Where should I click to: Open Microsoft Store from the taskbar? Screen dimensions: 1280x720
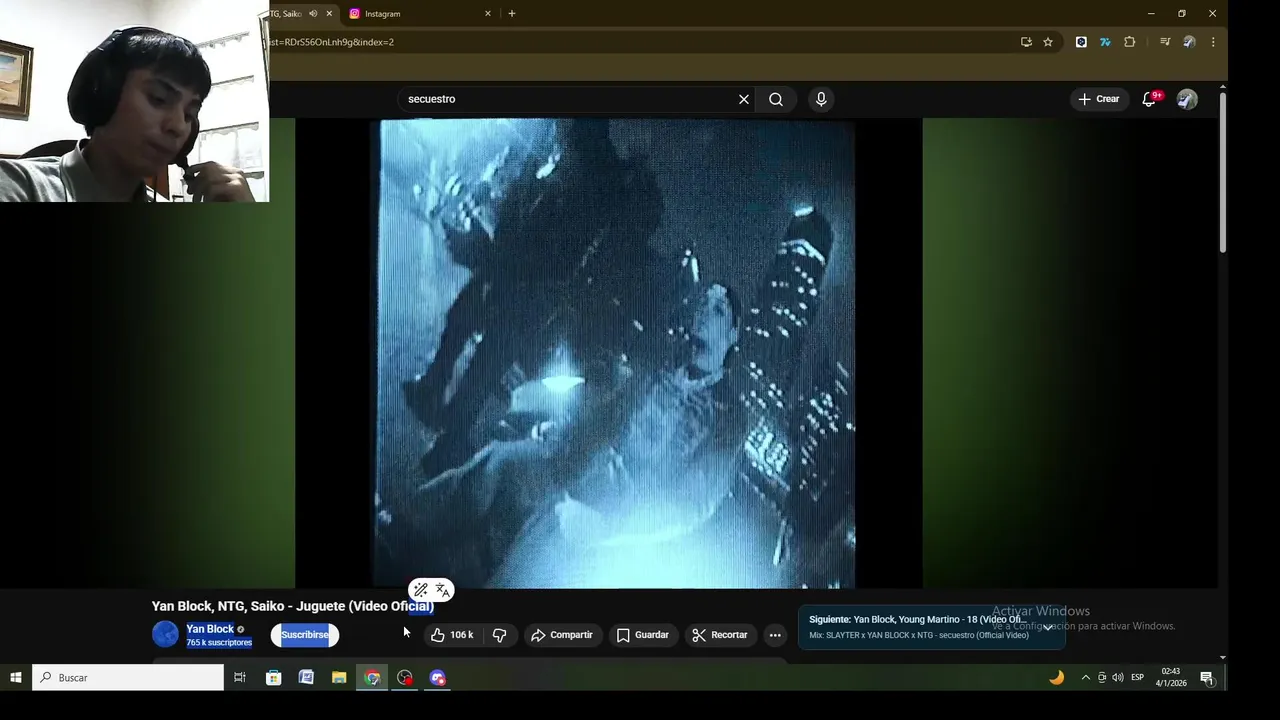(x=273, y=677)
